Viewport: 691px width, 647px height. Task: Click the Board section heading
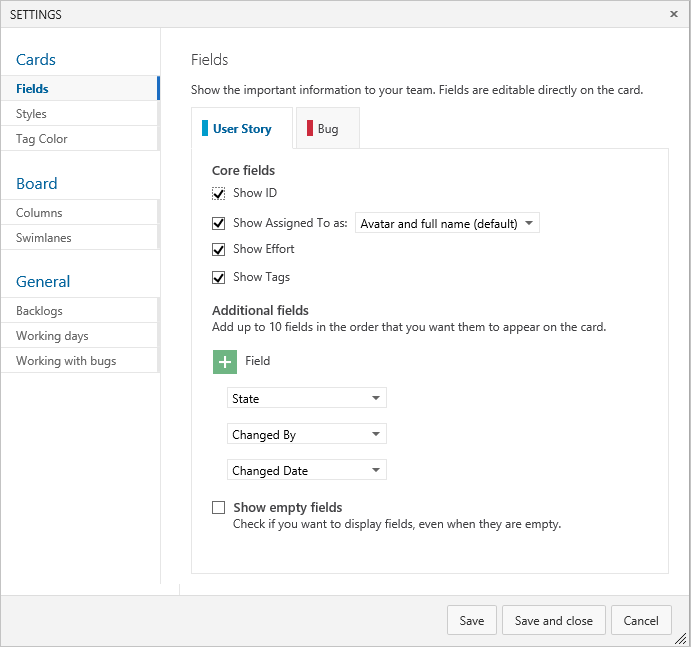pos(37,183)
